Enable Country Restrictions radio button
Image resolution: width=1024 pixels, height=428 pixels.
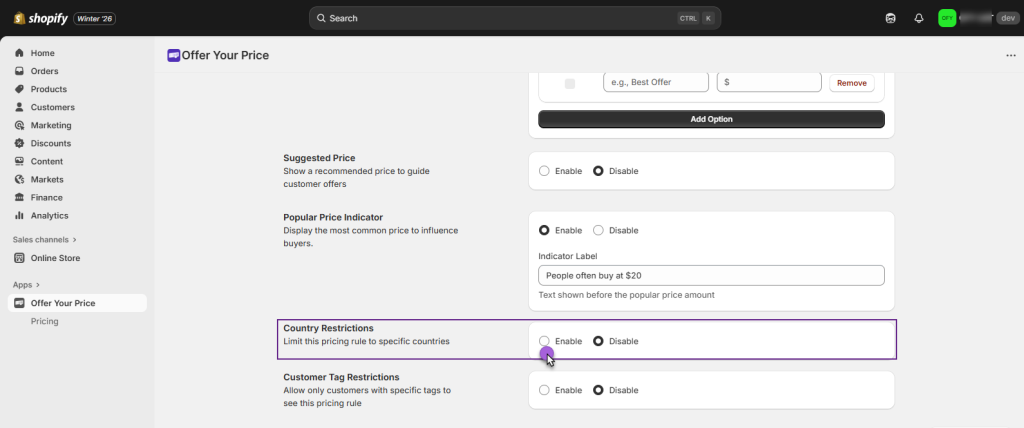pos(544,341)
